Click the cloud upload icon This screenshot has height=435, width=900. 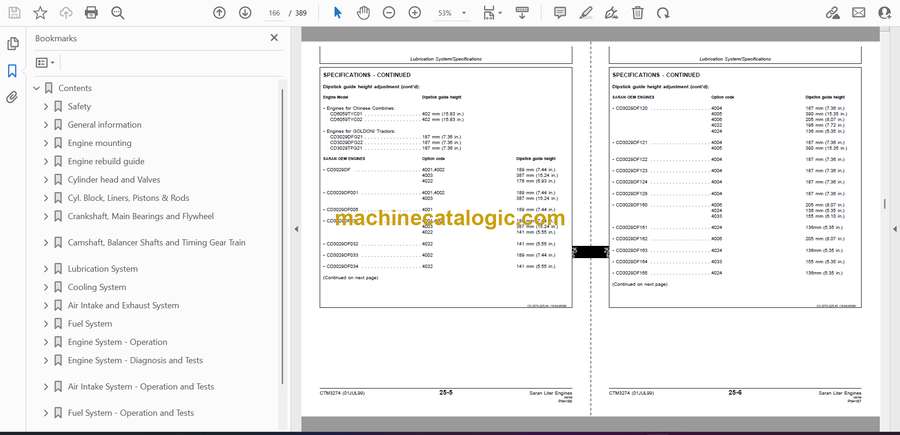pos(66,13)
